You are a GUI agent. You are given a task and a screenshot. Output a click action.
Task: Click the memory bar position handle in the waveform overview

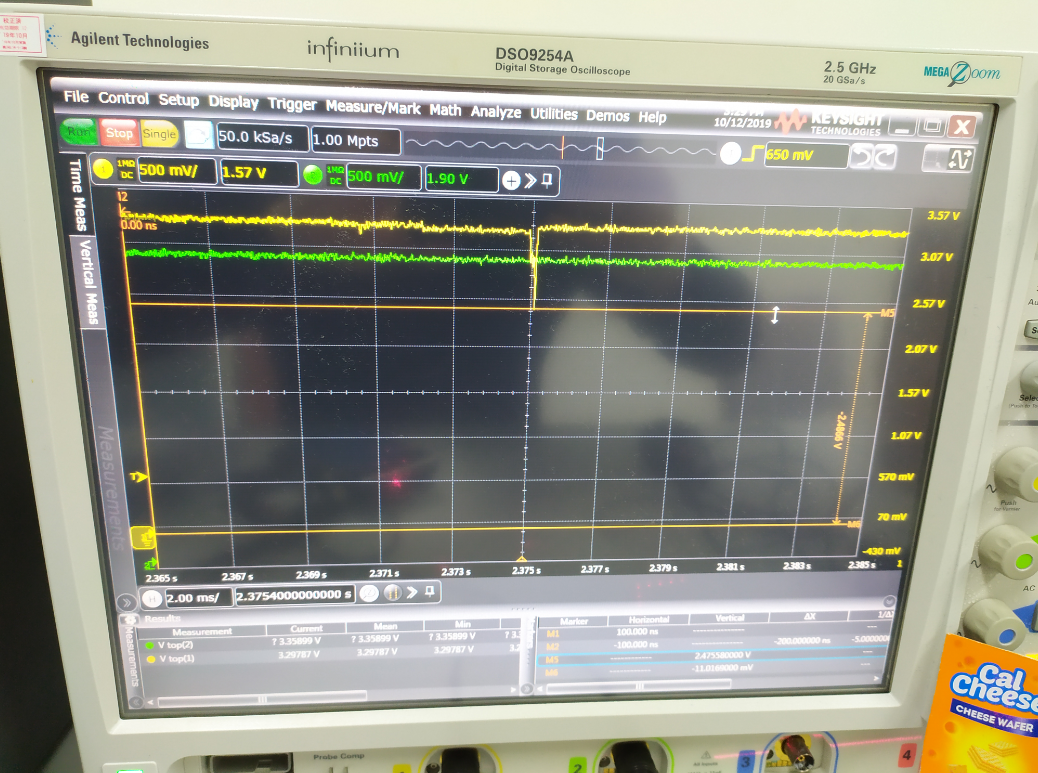click(599, 148)
